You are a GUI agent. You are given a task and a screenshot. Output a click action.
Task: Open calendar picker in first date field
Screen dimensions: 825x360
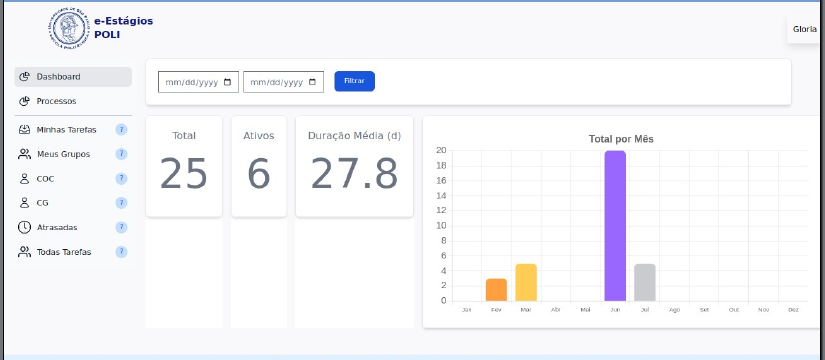point(227,82)
